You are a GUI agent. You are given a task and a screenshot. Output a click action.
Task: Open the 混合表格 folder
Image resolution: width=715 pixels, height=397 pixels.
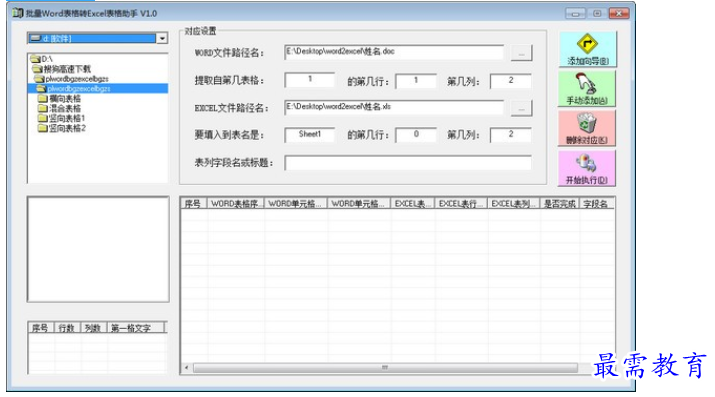[60, 108]
